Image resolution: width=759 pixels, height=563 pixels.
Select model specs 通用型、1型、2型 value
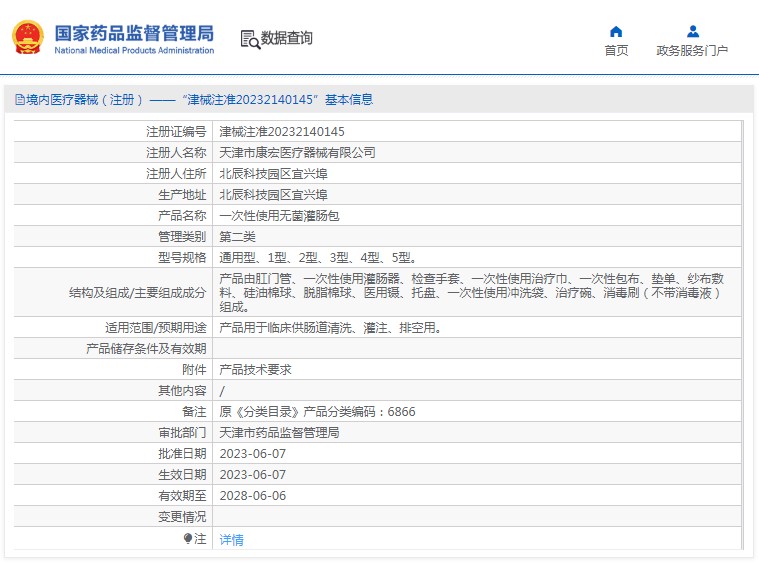click(x=318, y=258)
